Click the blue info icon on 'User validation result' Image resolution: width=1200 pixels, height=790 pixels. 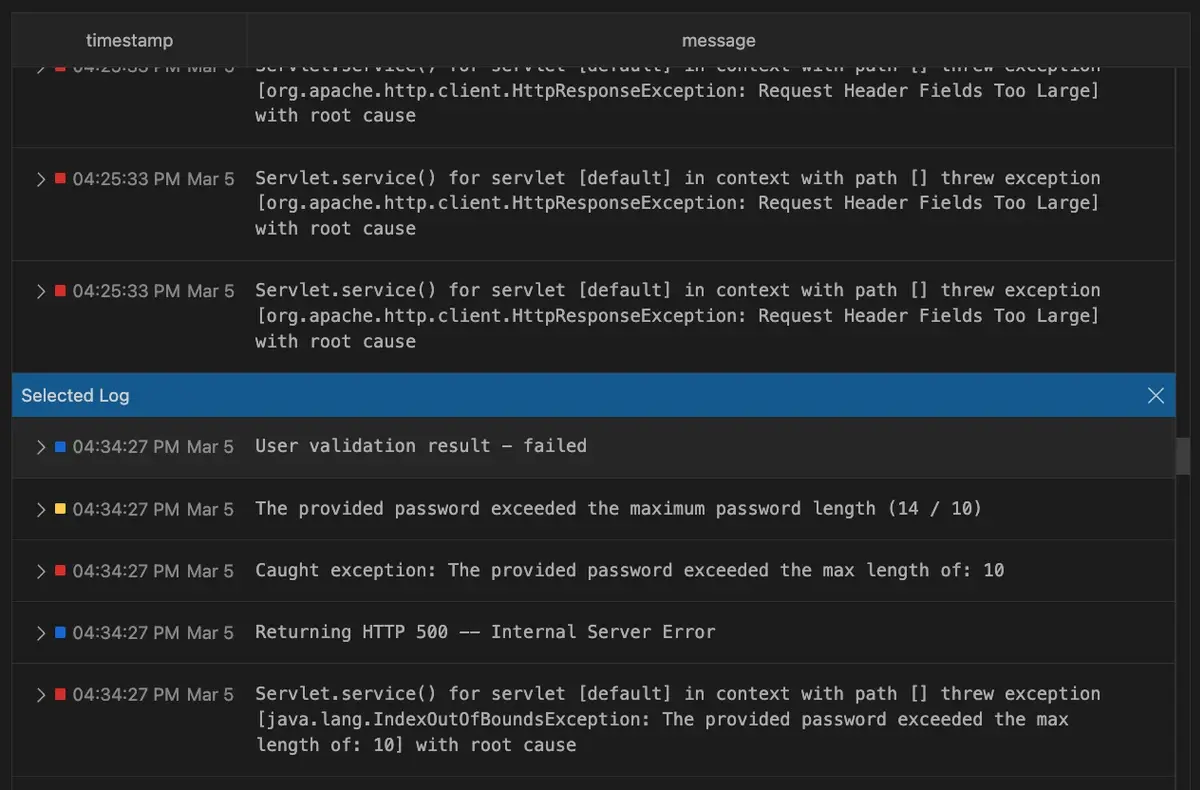(x=60, y=447)
